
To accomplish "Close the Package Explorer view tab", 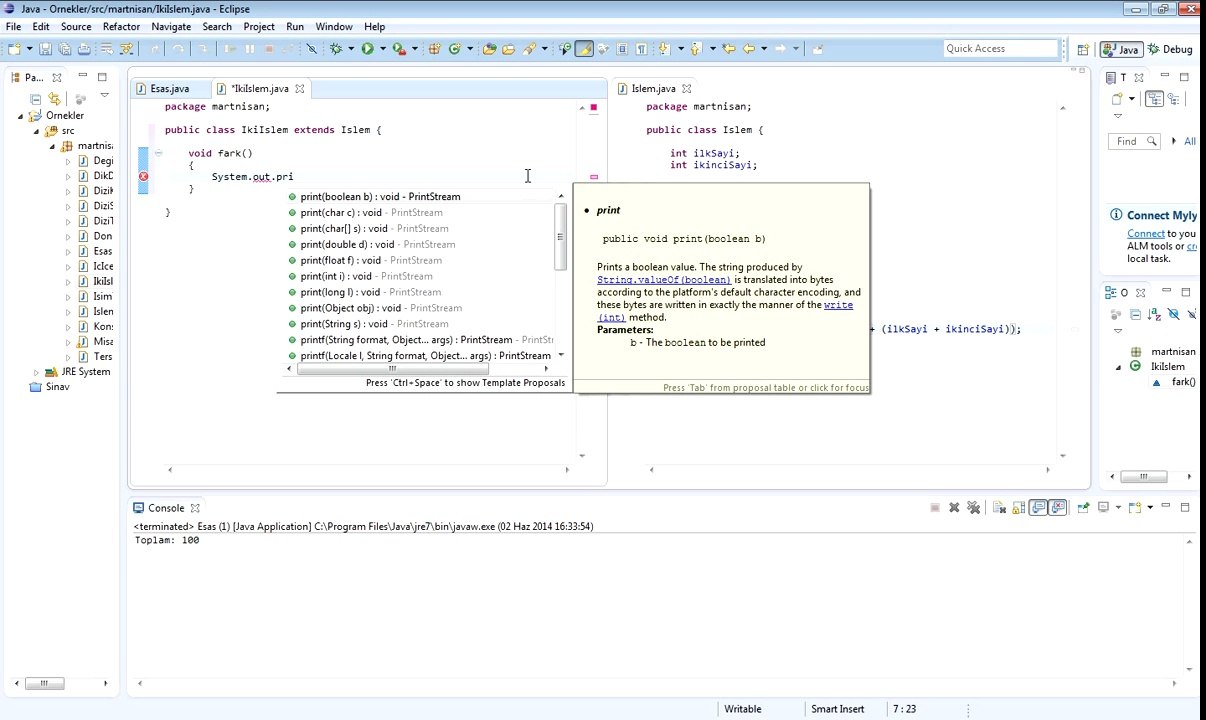I will coord(57,77).
